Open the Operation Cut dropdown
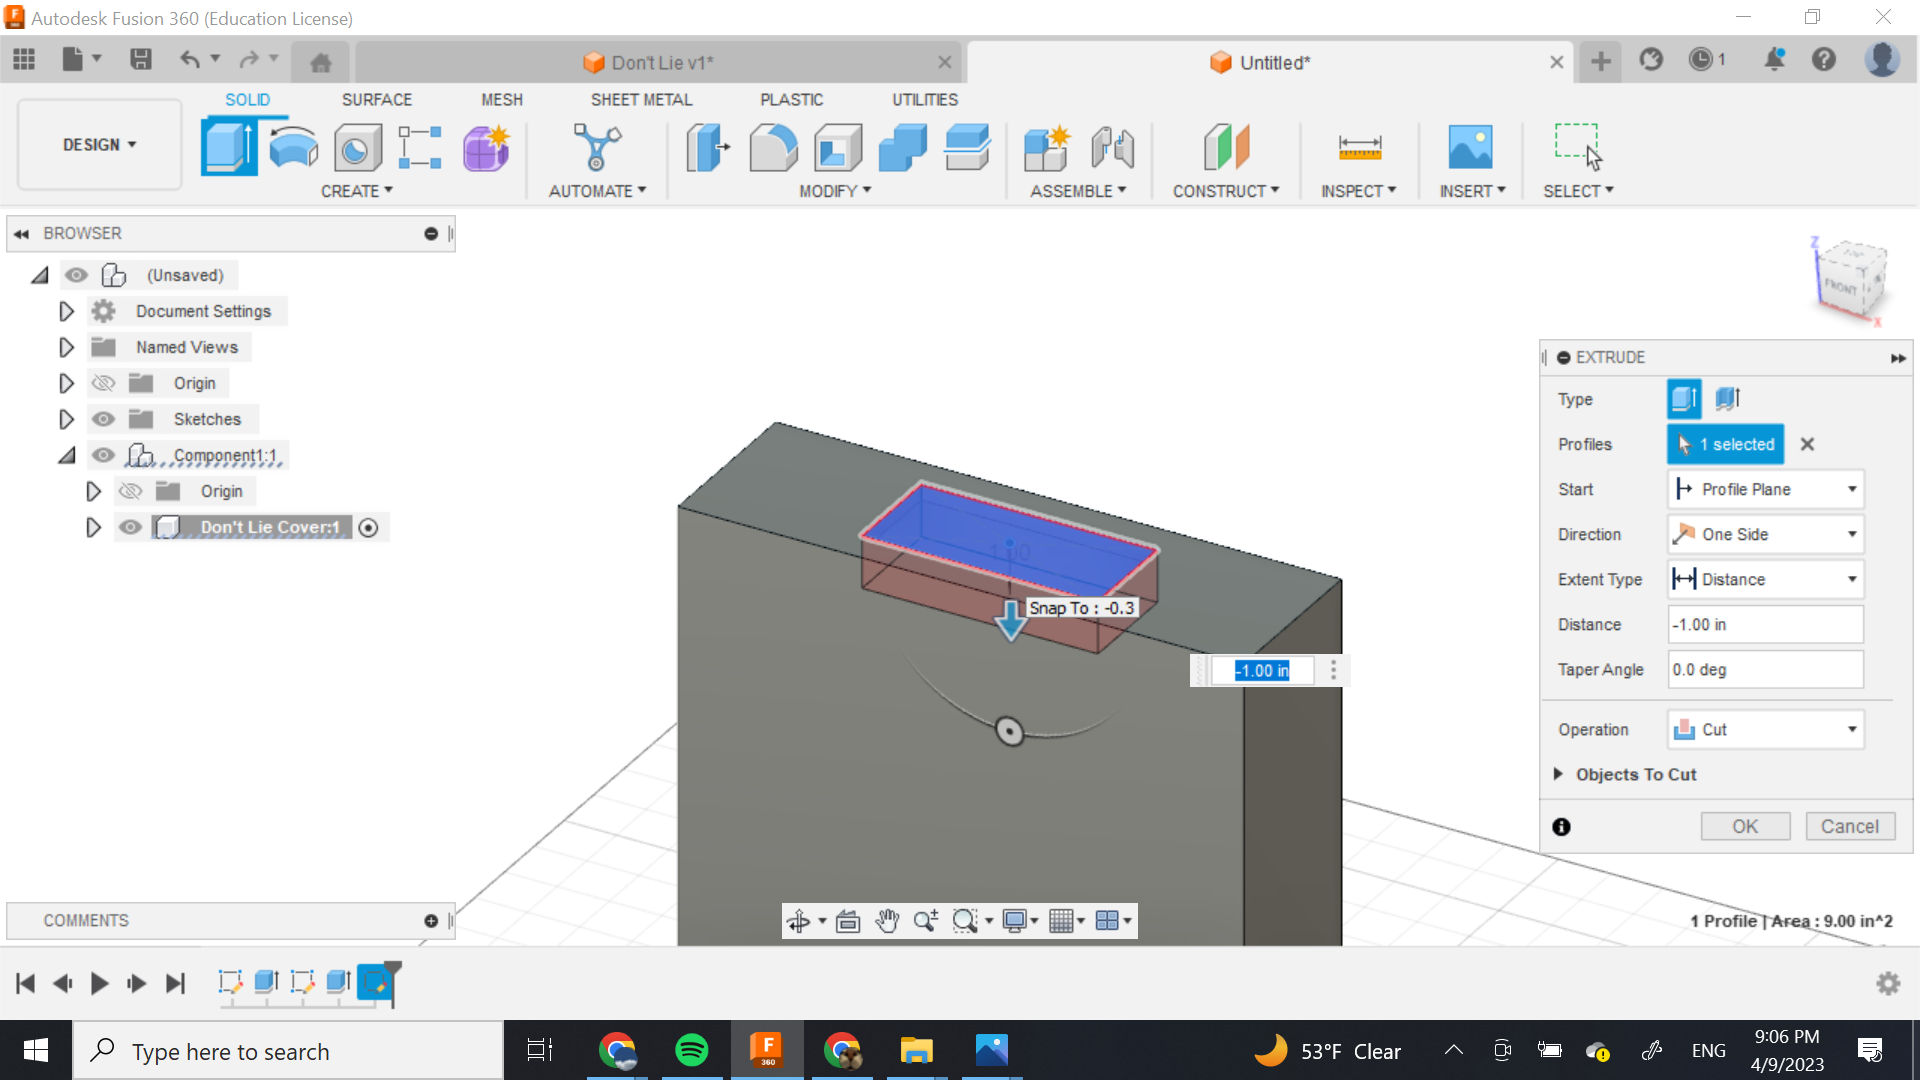The width and height of the screenshot is (1920, 1080). point(1765,730)
